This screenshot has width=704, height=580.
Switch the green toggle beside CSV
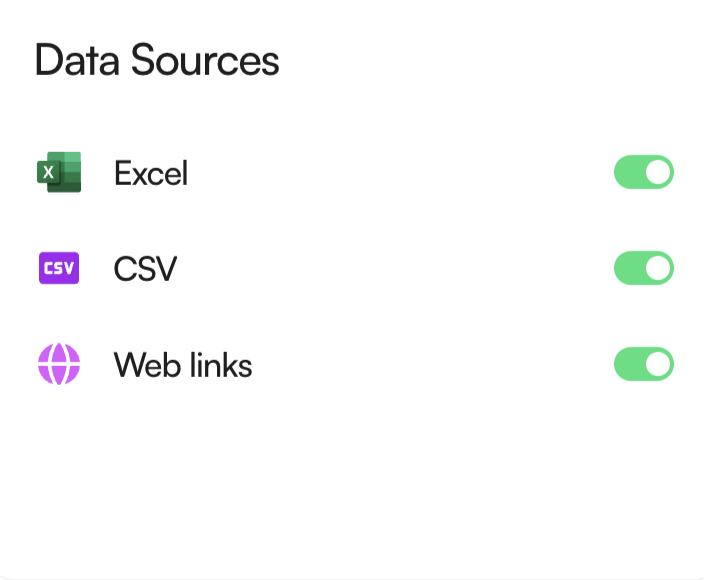pyautogui.click(x=643, y=268)
